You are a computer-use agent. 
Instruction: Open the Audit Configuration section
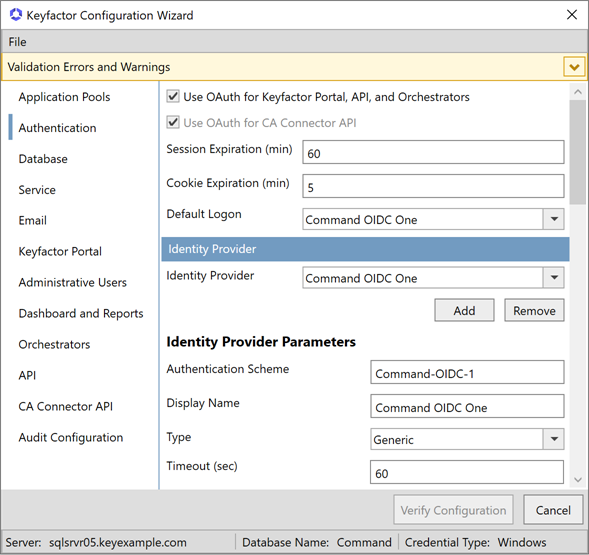(71, 437)
